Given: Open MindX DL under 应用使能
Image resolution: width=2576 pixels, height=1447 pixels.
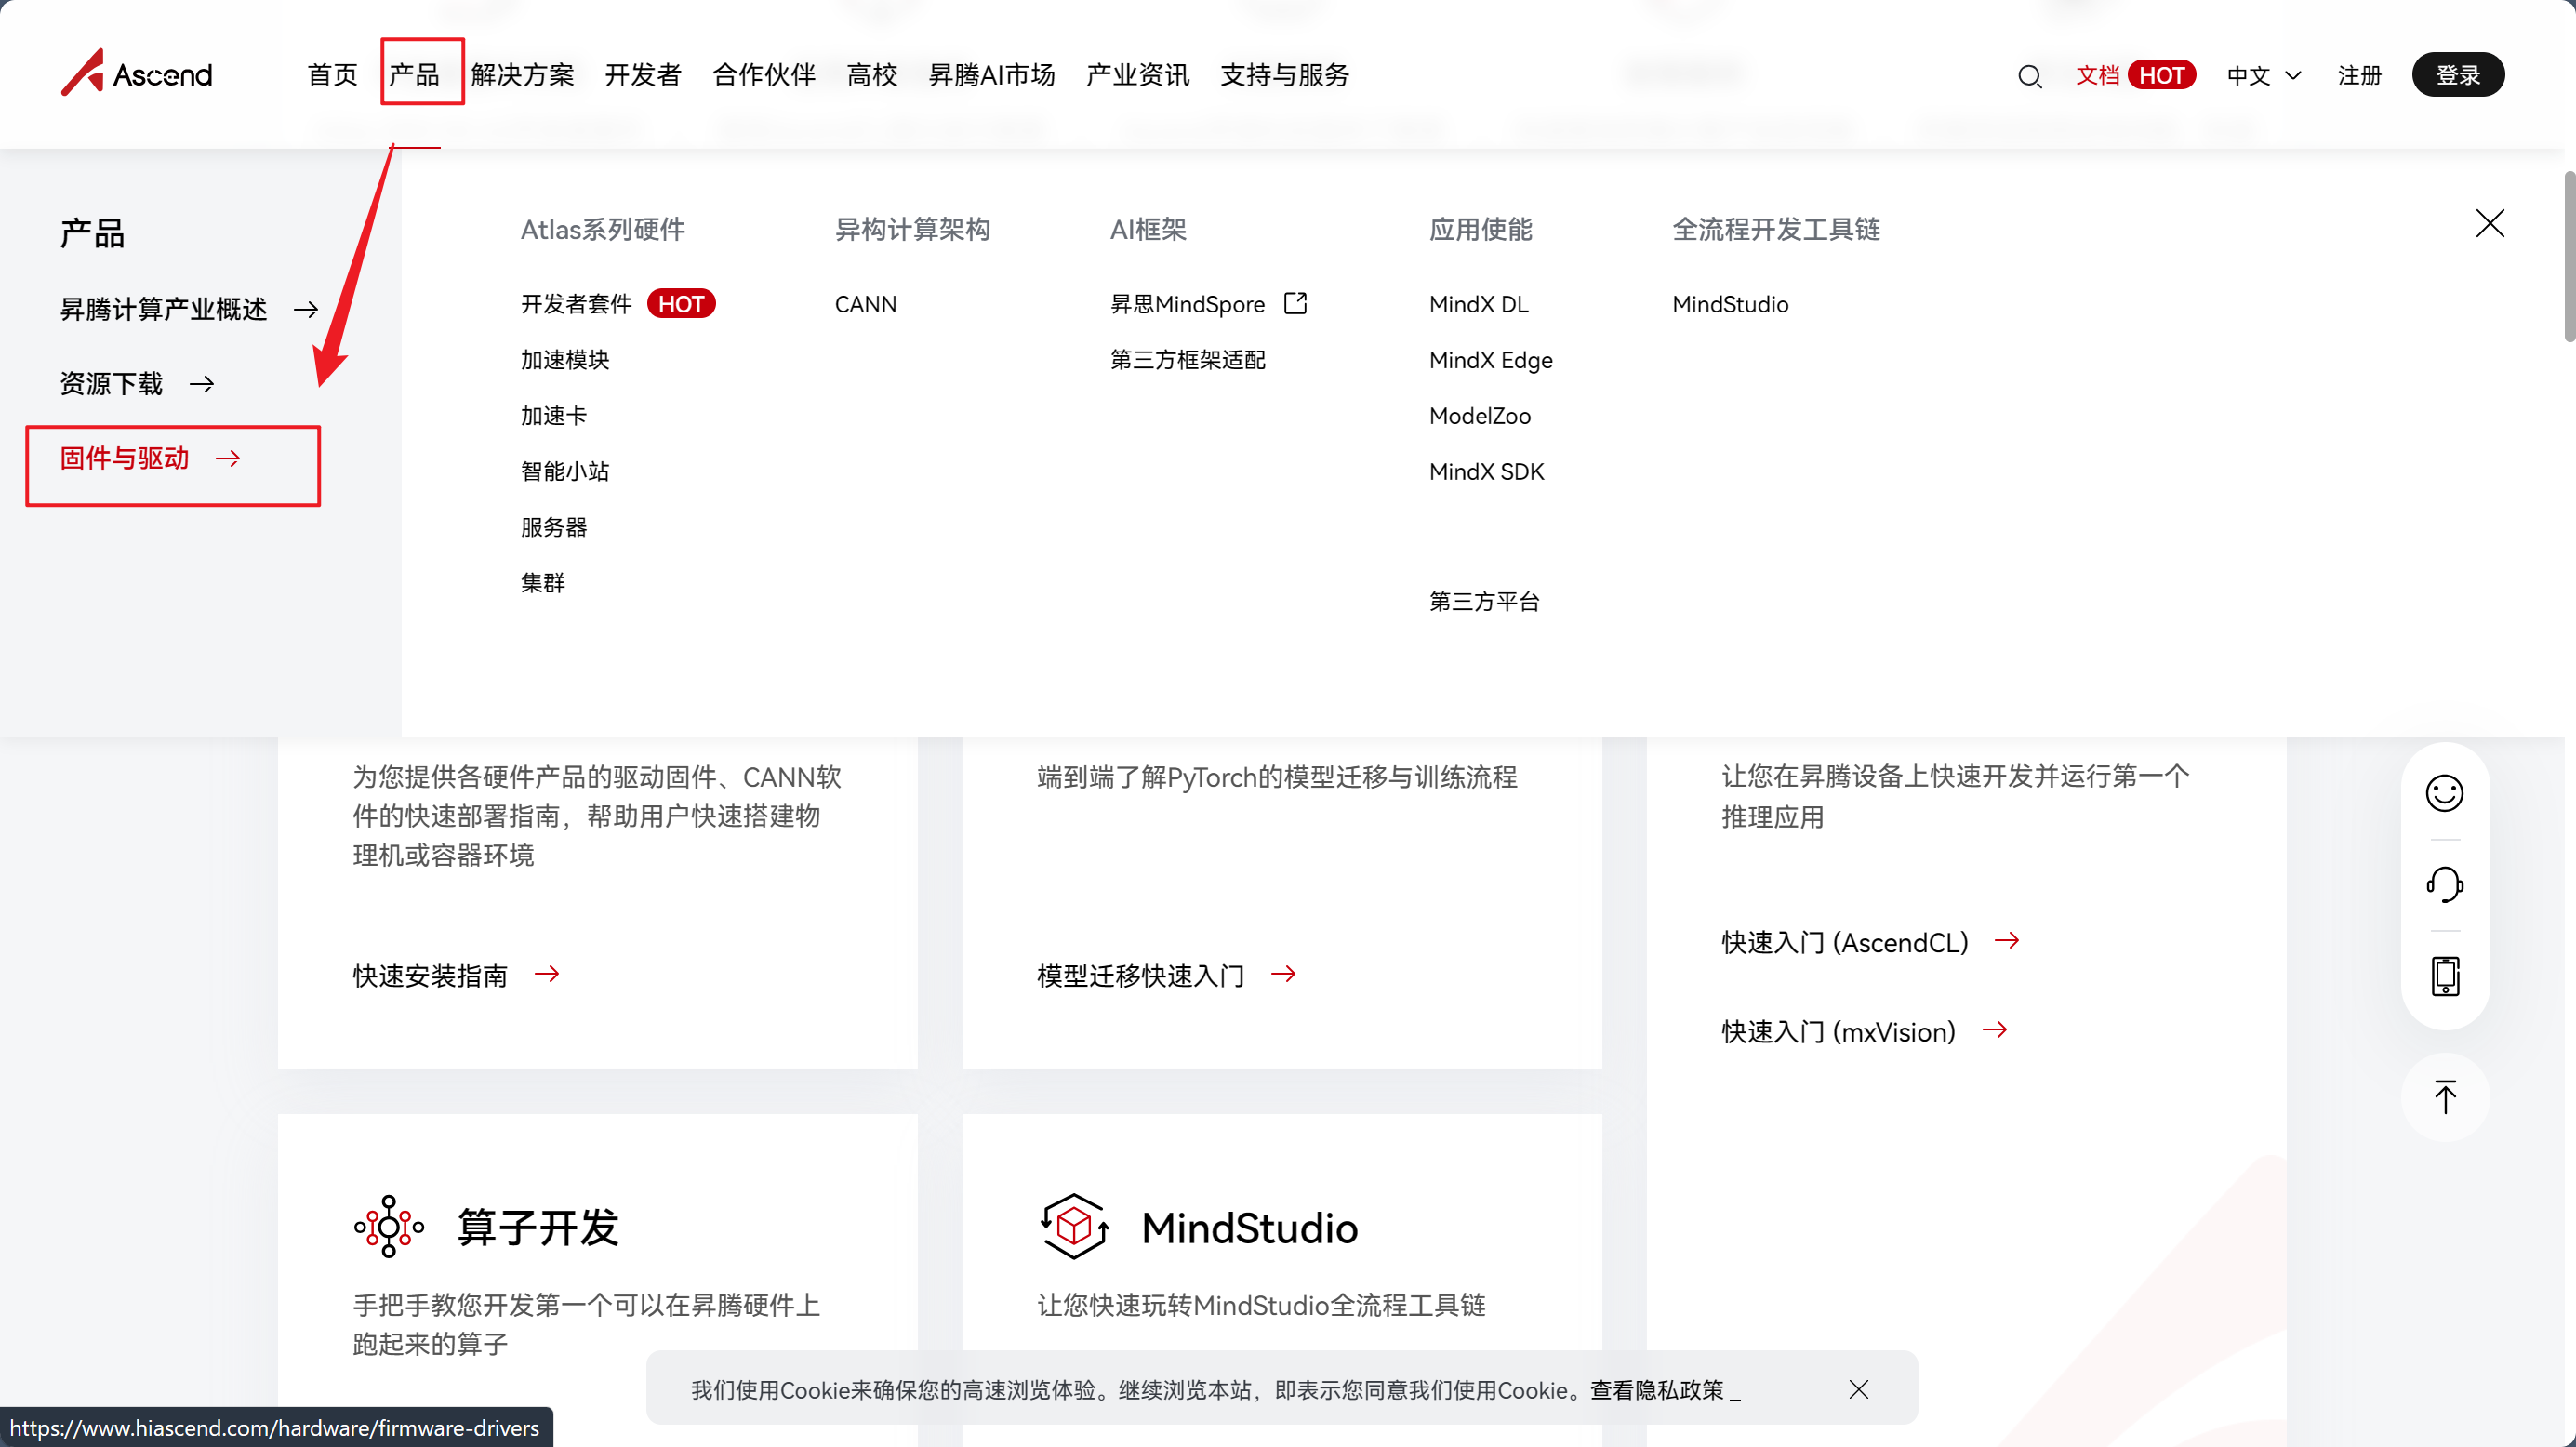Looking at the screenshot, I should point(1478,304).
